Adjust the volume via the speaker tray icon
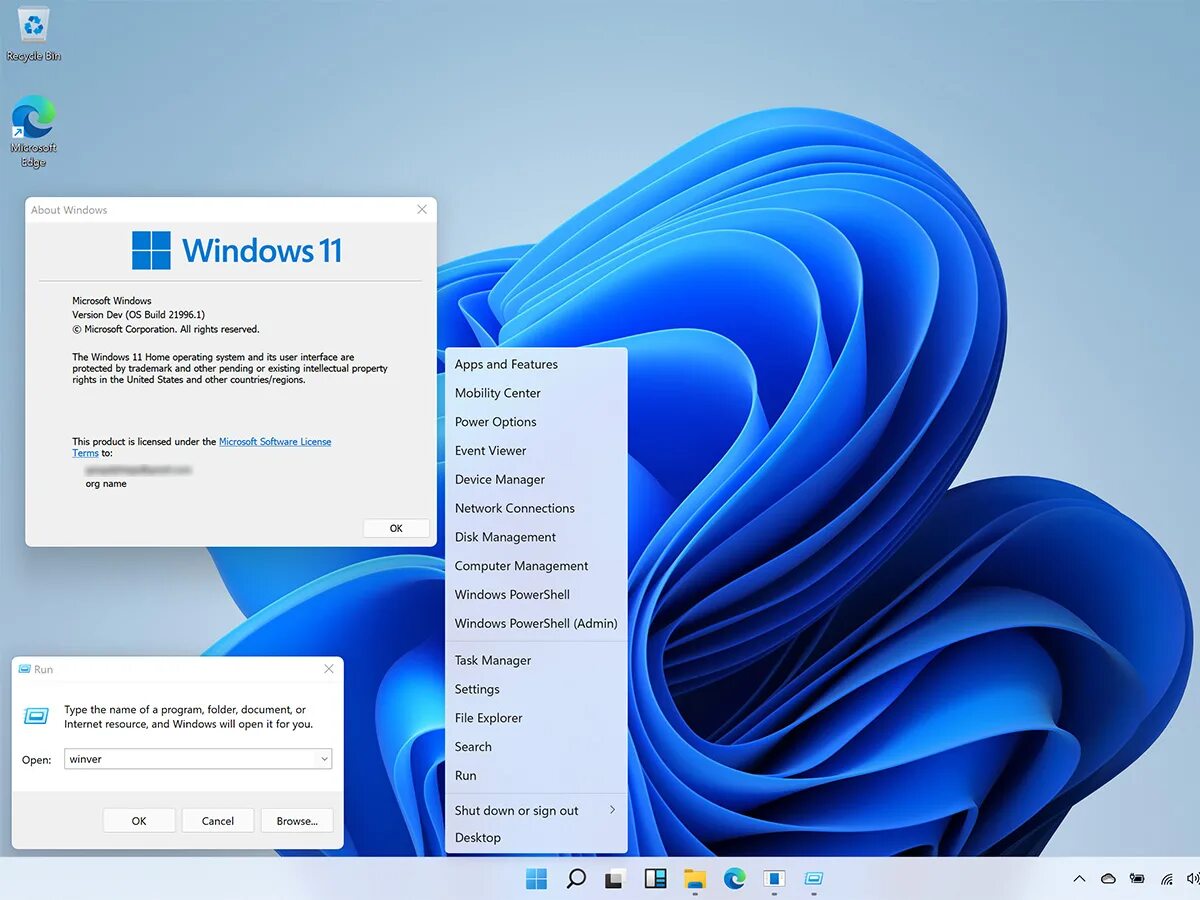Screen dimensions: 1200x900 (1194, 878)
